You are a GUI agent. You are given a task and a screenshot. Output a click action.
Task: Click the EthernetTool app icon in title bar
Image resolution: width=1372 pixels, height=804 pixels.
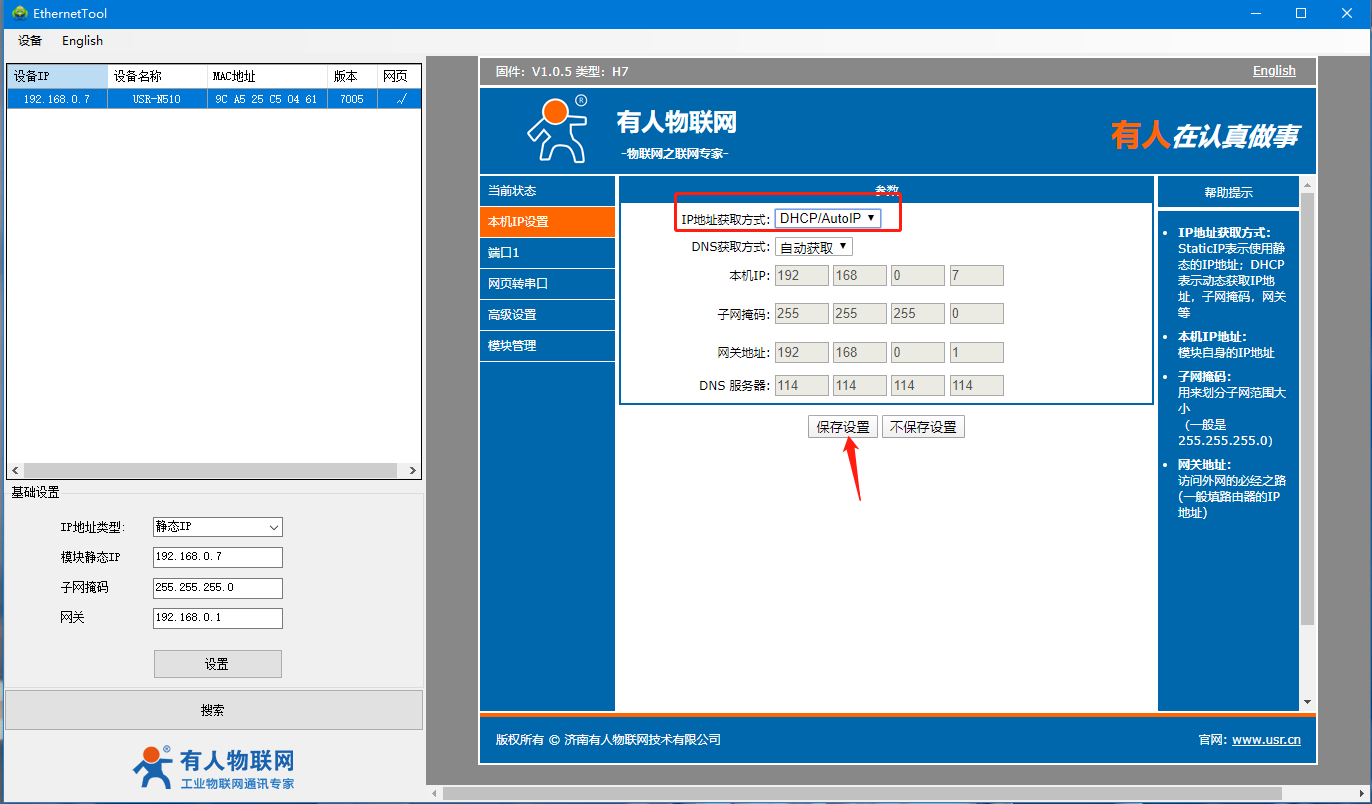[19, 13]
